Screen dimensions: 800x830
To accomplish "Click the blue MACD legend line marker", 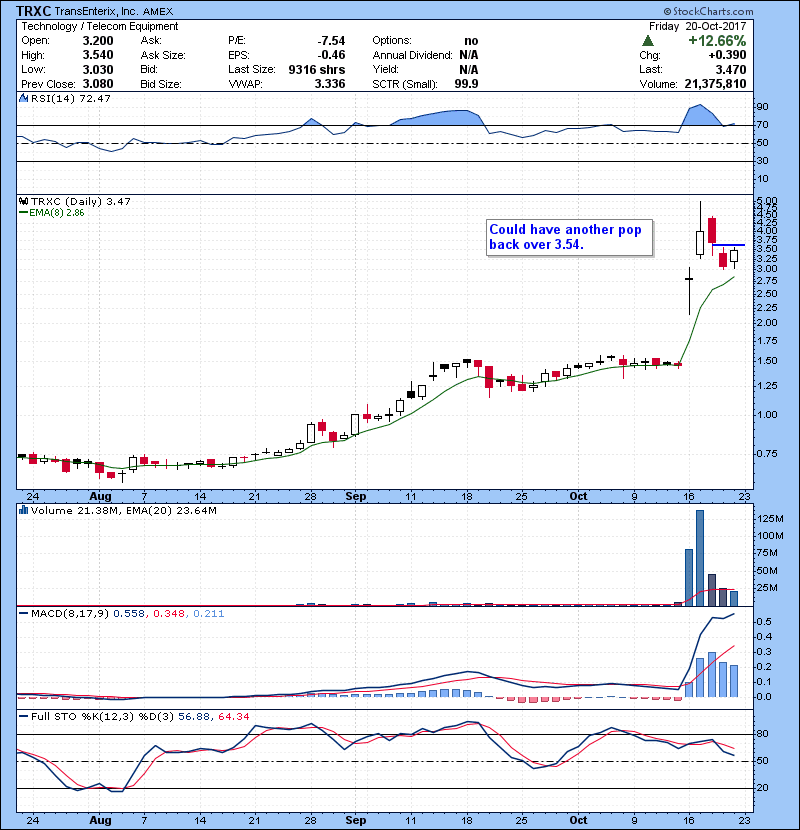I will (x=23, y=614).
